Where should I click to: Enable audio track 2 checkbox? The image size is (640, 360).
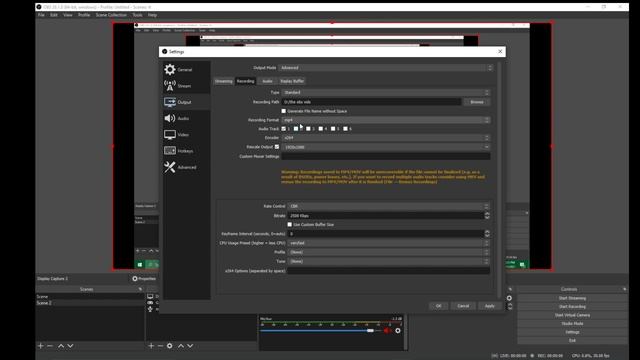[x=296, y=129]
